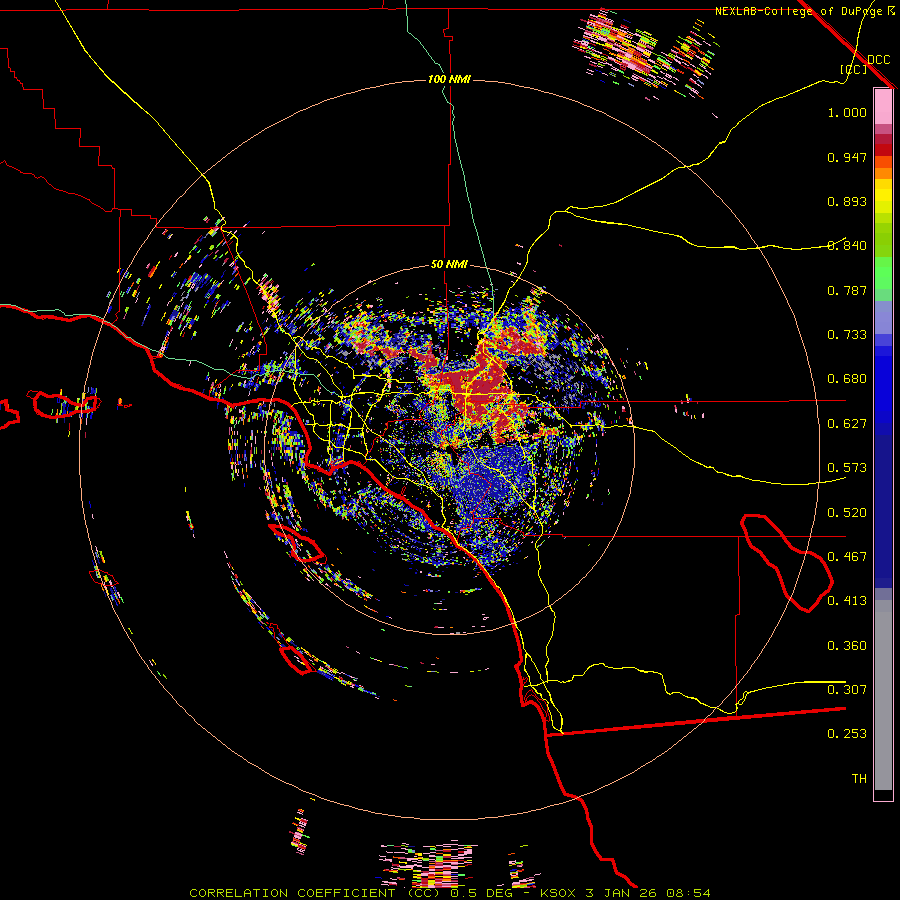Select the 0.360 scale value
This screenshot has width=900, height=900.
pyautogui.click(x=847, y=646)
